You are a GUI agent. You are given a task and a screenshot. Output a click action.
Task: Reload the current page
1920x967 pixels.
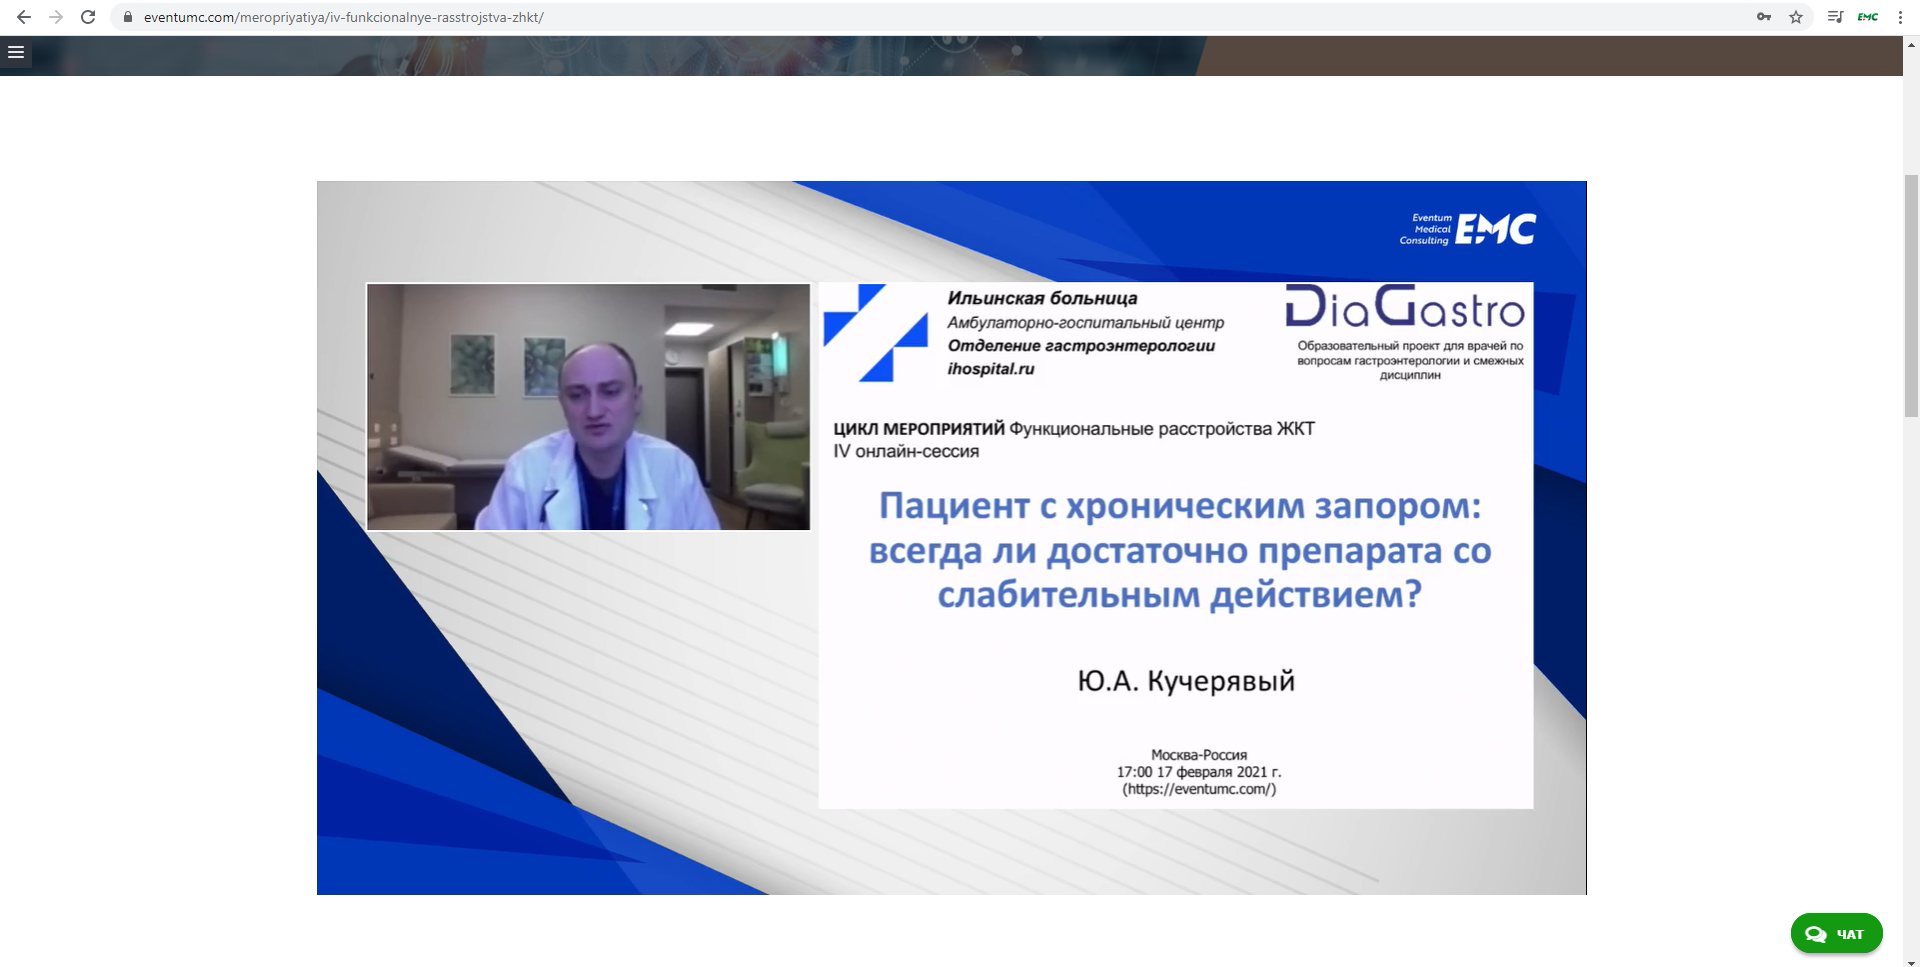(88, 17)
